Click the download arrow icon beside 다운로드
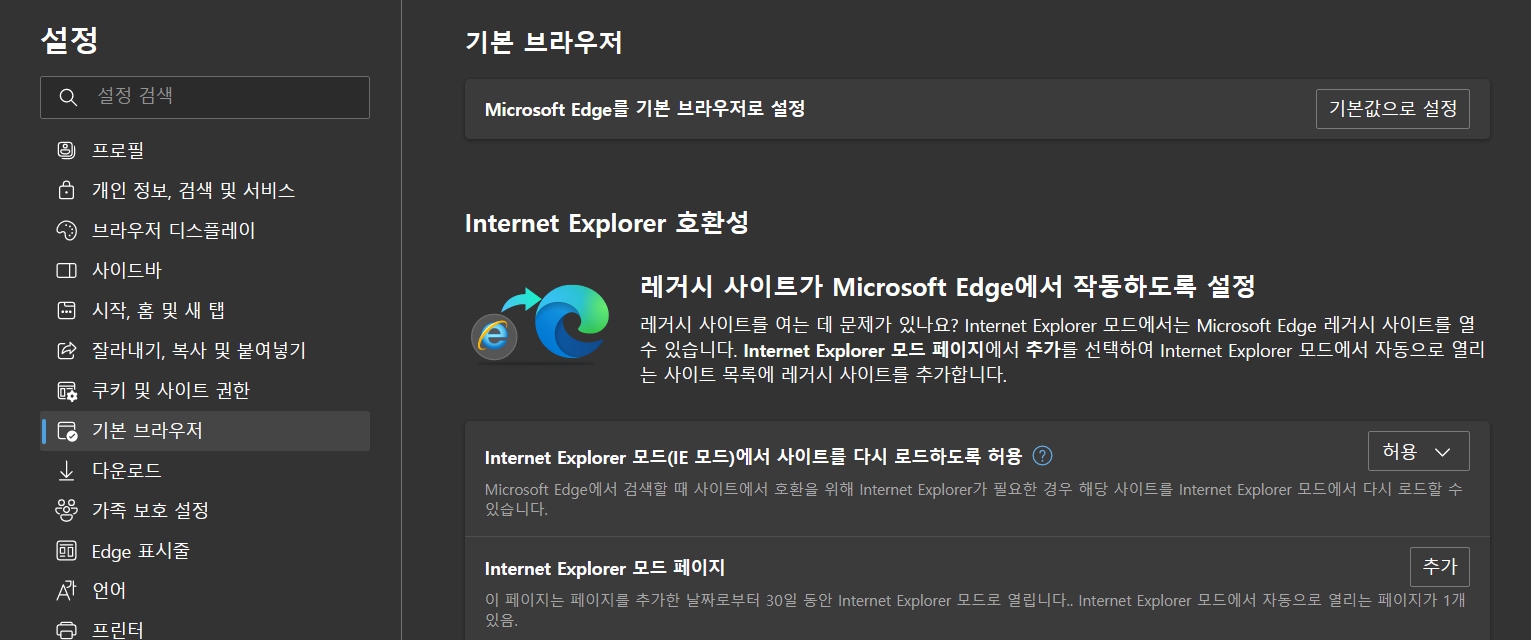This screenshot has height=640, width=1531. (x=67, y=470)
